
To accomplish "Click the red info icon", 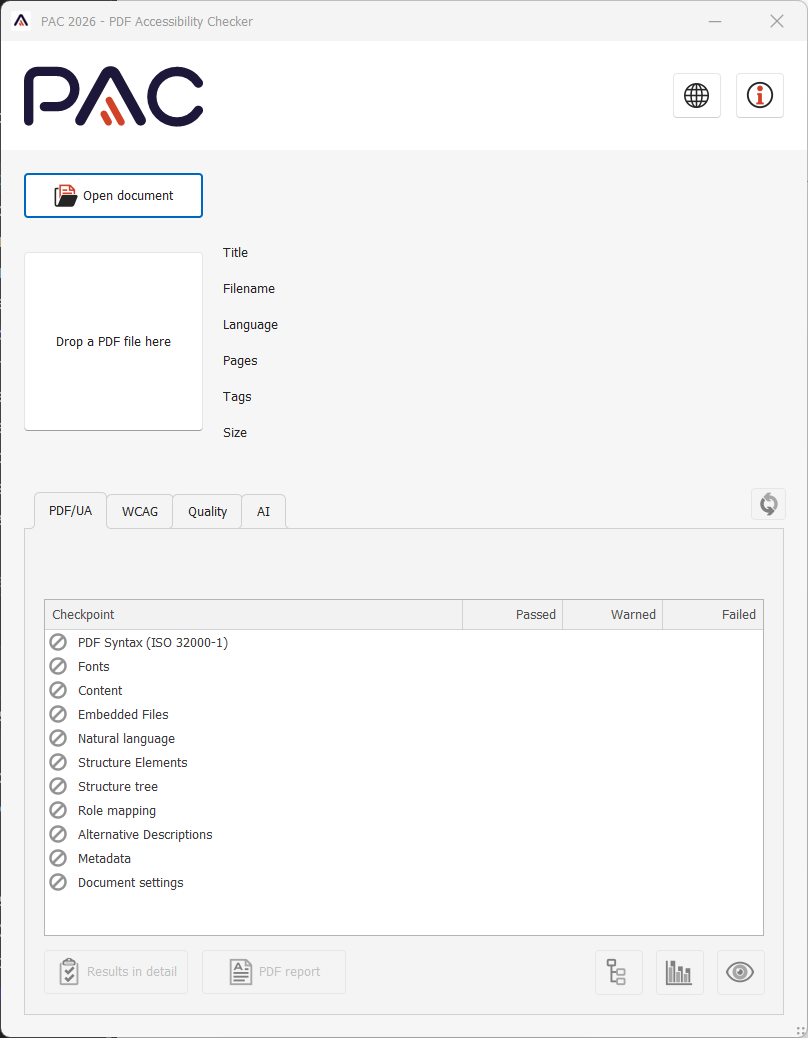I will (760, 95).
